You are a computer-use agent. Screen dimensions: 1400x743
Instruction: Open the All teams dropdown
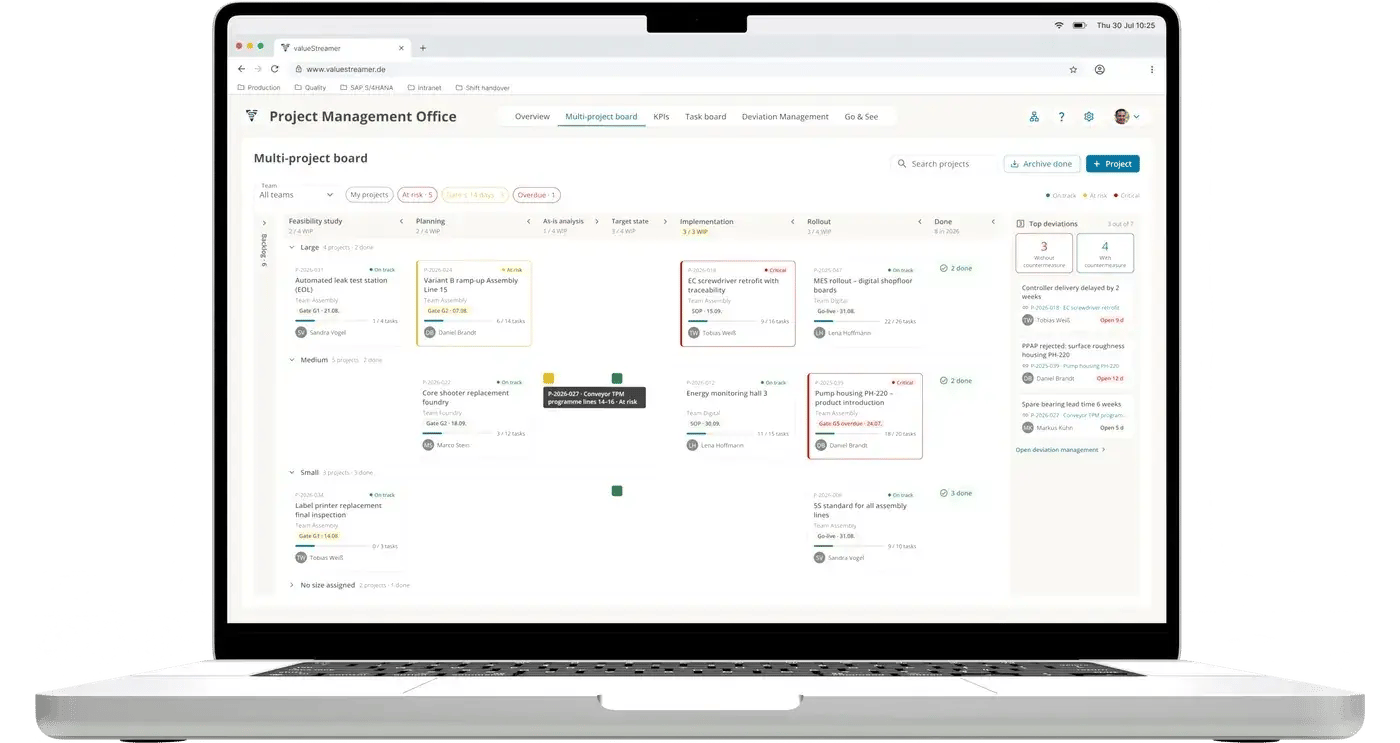pyautogui.click(x=296, y=195)
